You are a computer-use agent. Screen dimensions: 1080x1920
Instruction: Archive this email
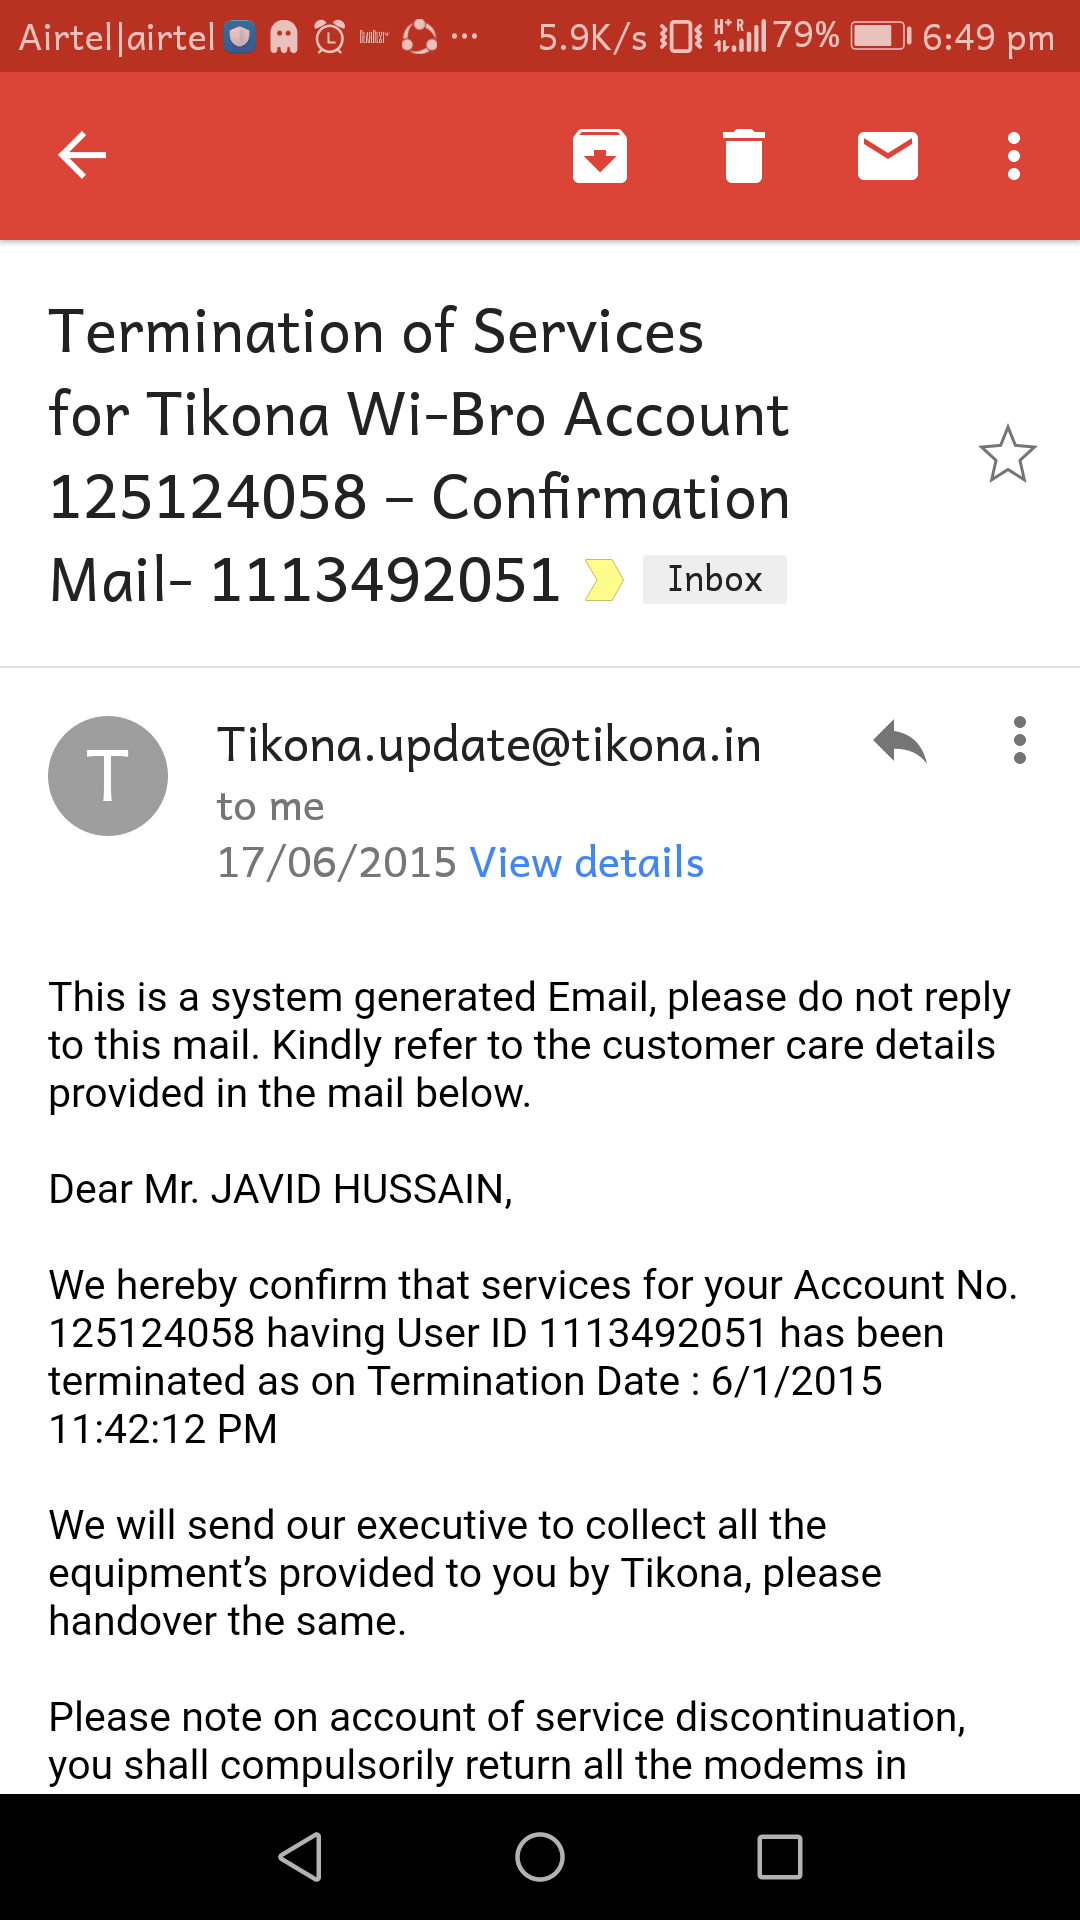click(600, 156)
